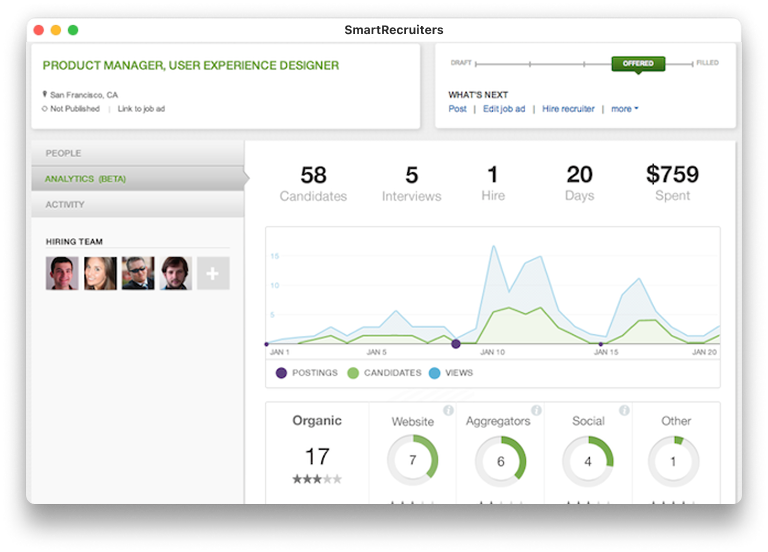Click the info icon next to Website
This screenshot has width=768, height=552.
[x=448, y=410]
